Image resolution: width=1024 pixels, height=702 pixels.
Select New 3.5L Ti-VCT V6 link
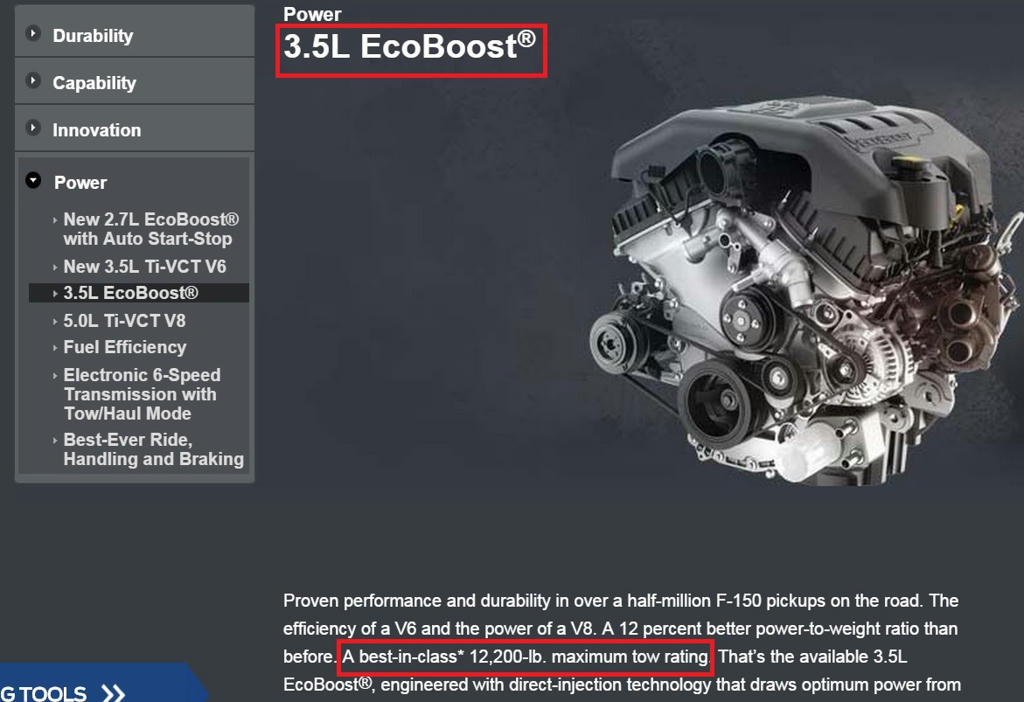145,266
